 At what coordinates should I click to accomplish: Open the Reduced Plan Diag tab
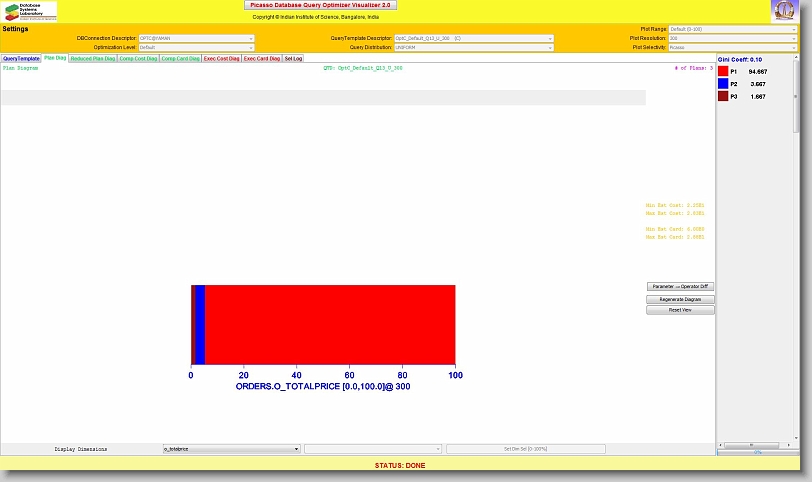click(92, 59)
